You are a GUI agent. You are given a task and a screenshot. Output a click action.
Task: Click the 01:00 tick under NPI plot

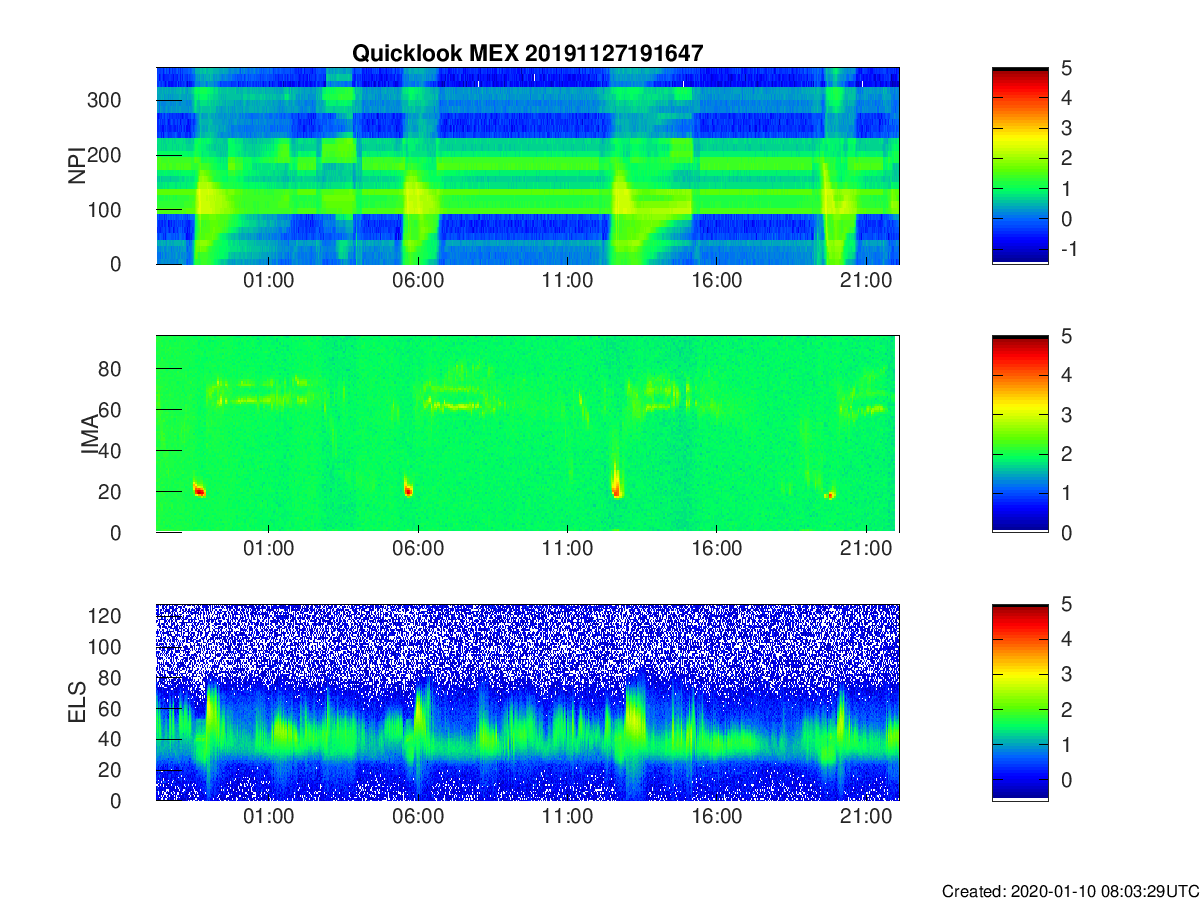pos(268,282)
